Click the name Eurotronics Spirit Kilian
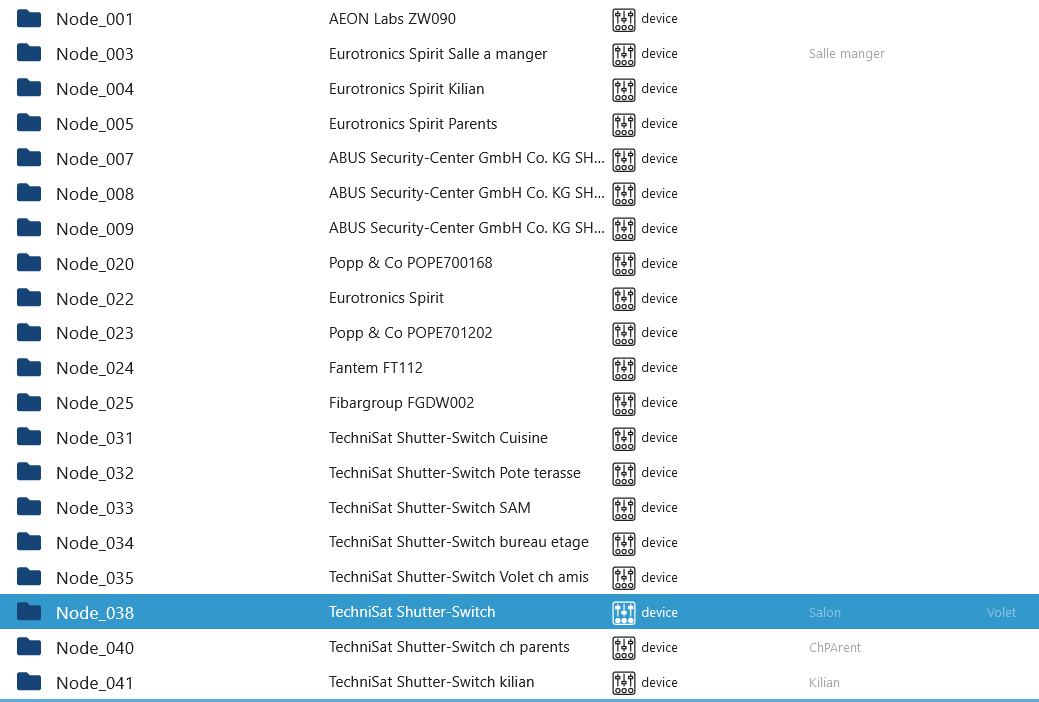The image size is (1039, 702). (406, 89)
